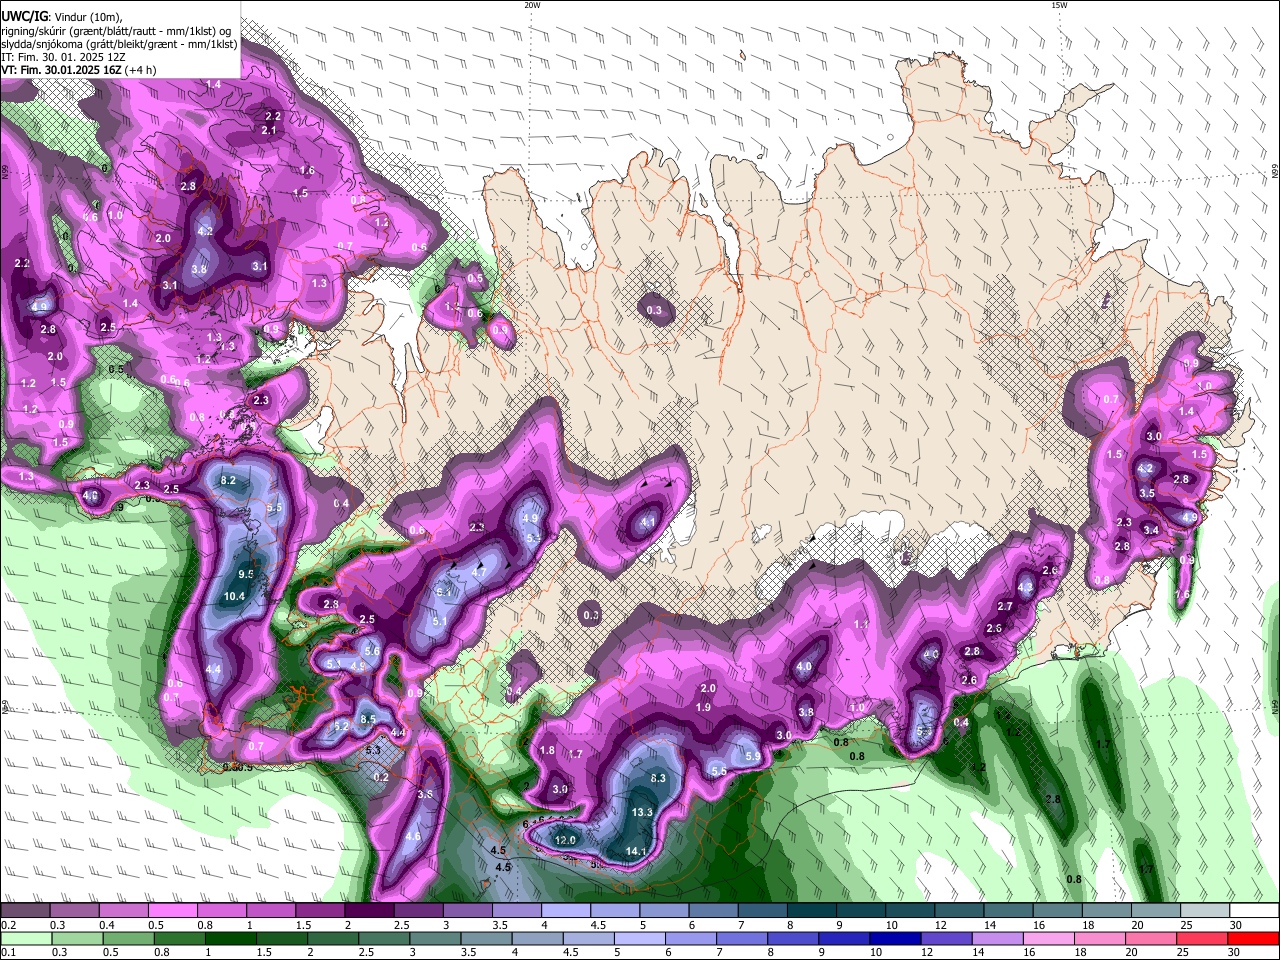Click upper-scale dark purple swatch between 2 and 2.5

pyautogui.click(x=369, y=911)
